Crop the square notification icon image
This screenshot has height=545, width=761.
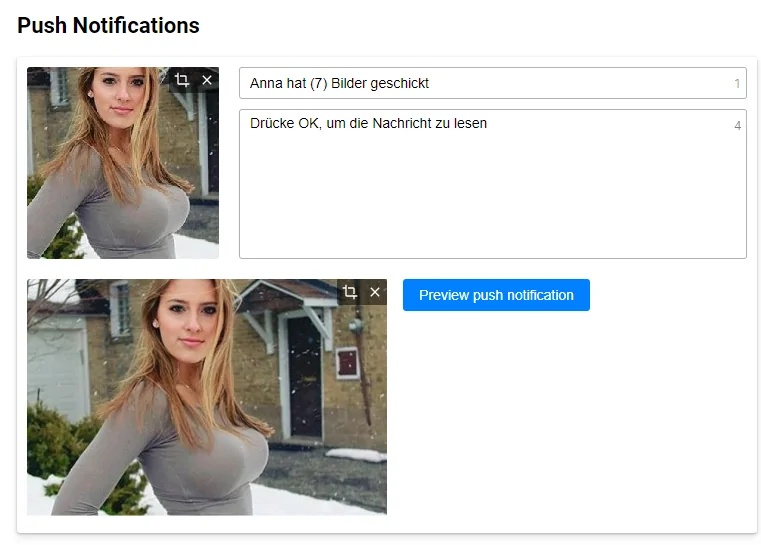(x=182, y=80)
